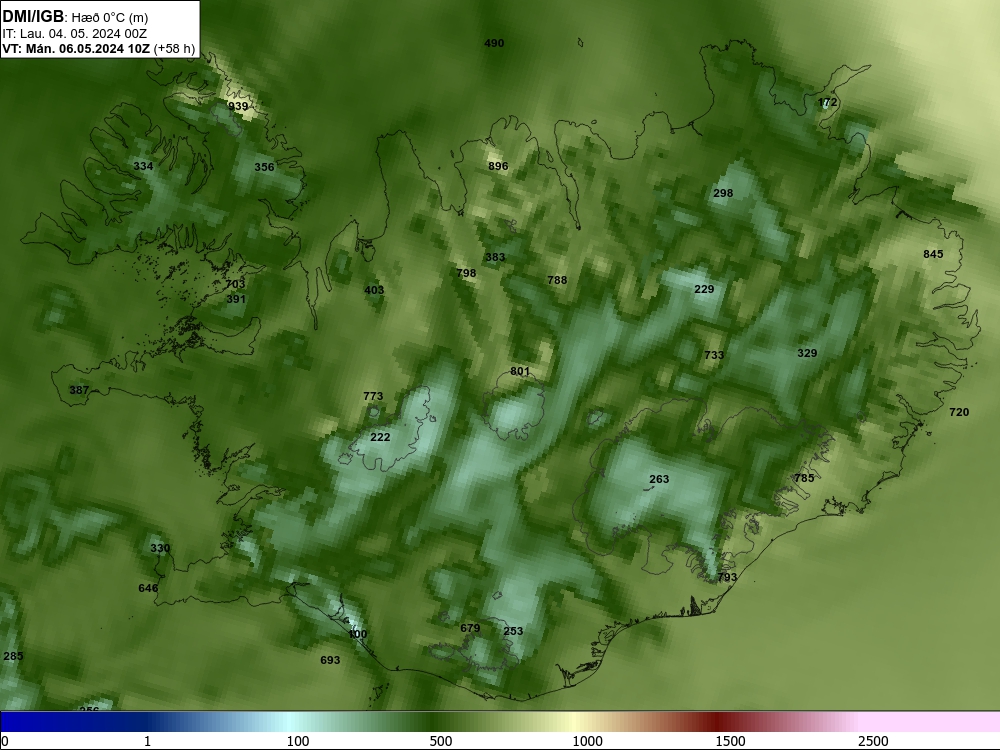Click the 785 map label

click(804, 478)
